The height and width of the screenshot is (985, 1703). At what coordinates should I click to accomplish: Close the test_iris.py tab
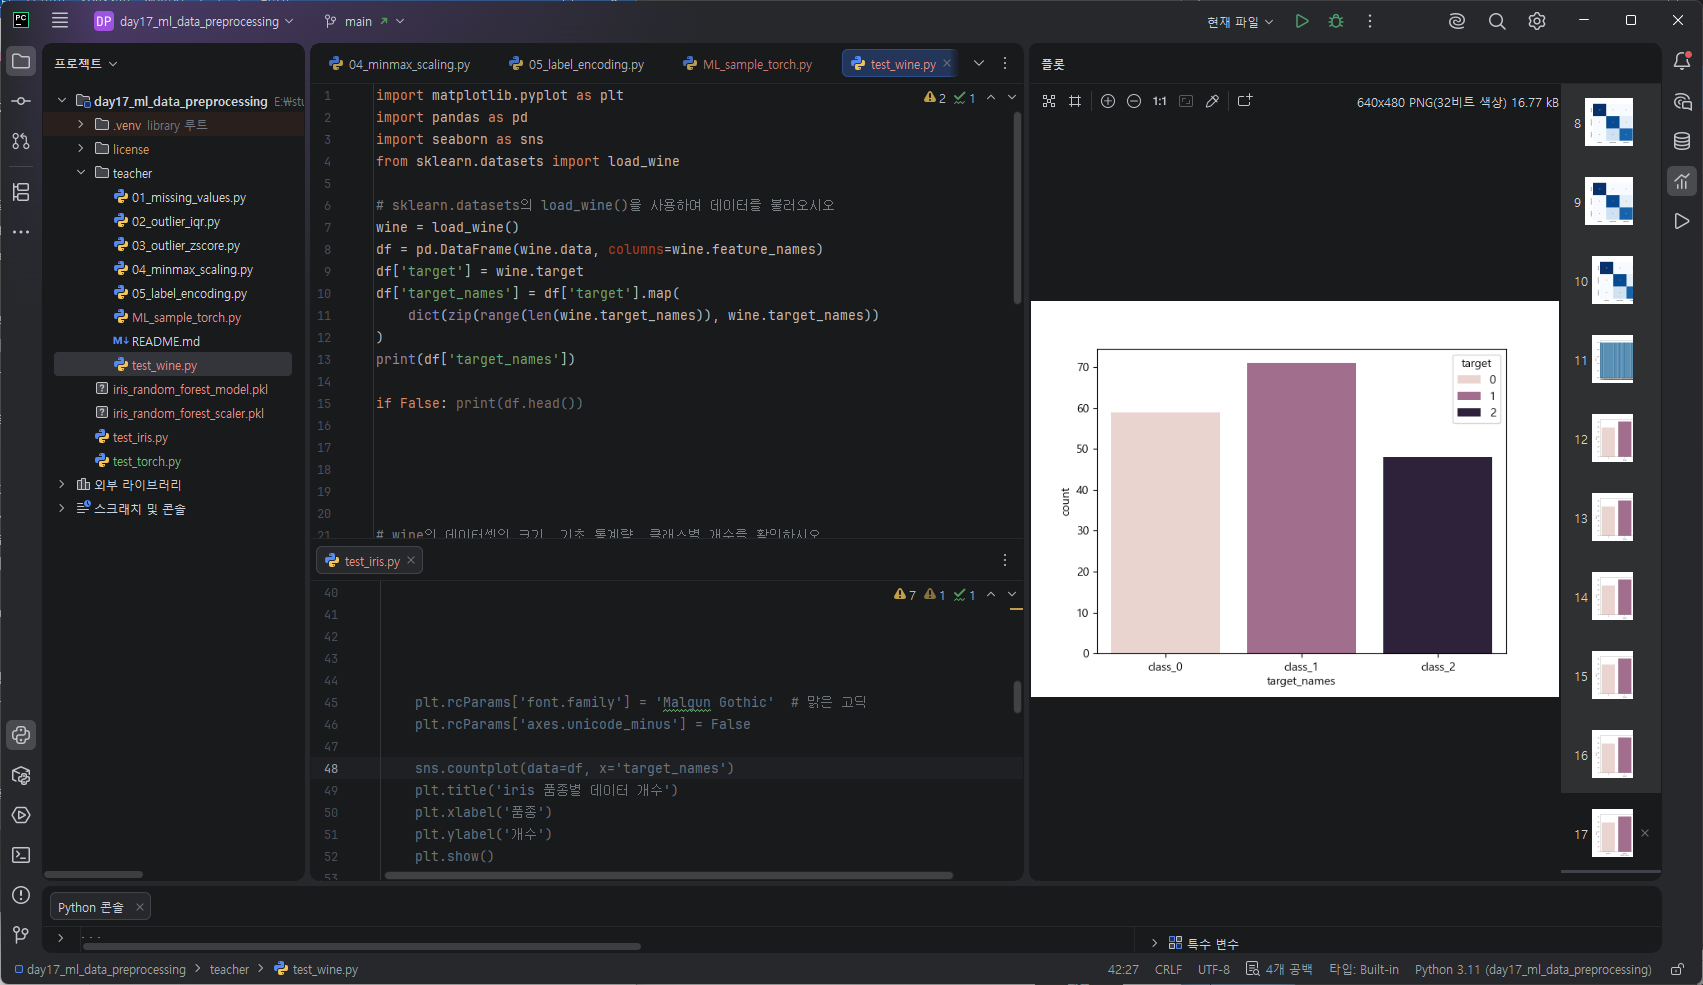pyautogui.click(x=411, y=560)
